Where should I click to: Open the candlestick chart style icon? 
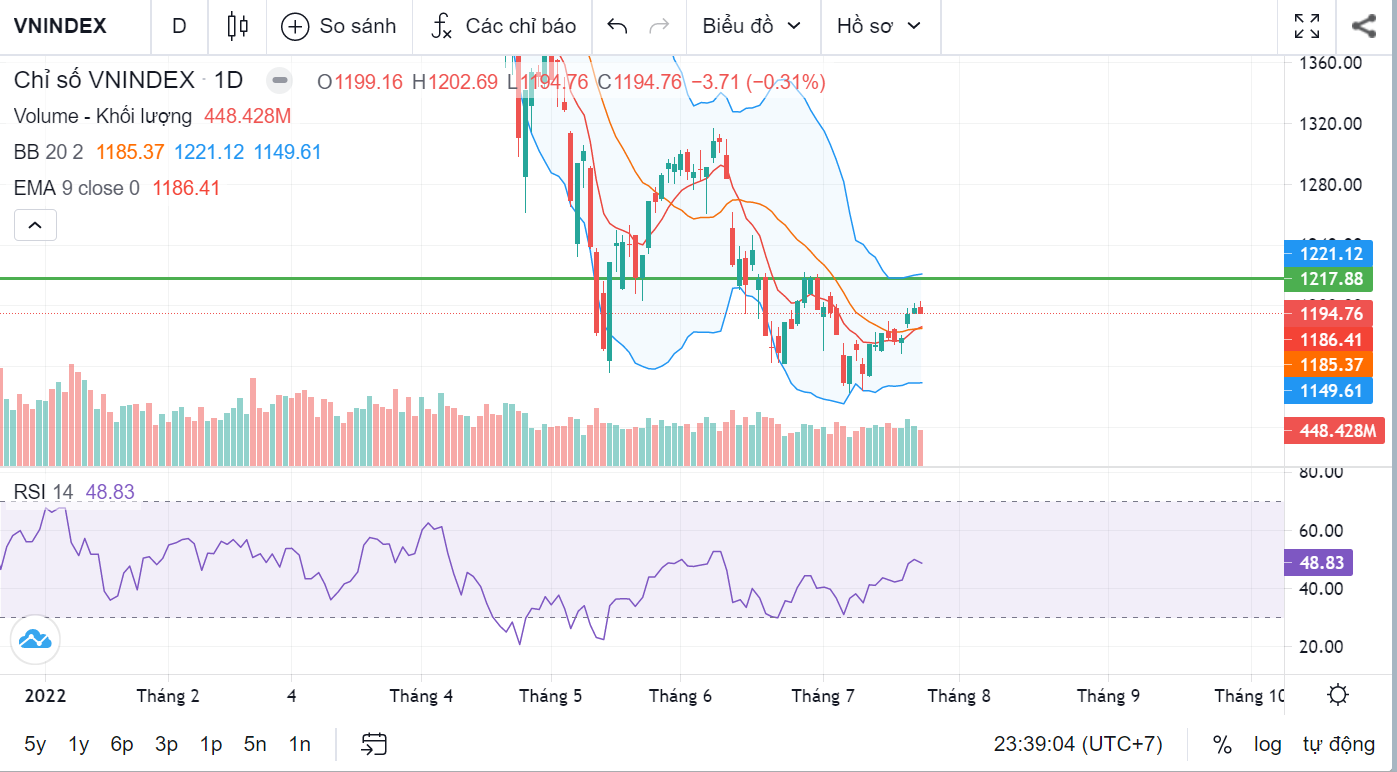click(237, 26)
